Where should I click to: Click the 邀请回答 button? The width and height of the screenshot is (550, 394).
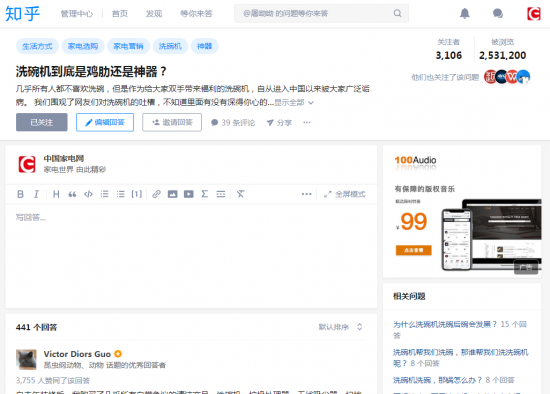172,122
